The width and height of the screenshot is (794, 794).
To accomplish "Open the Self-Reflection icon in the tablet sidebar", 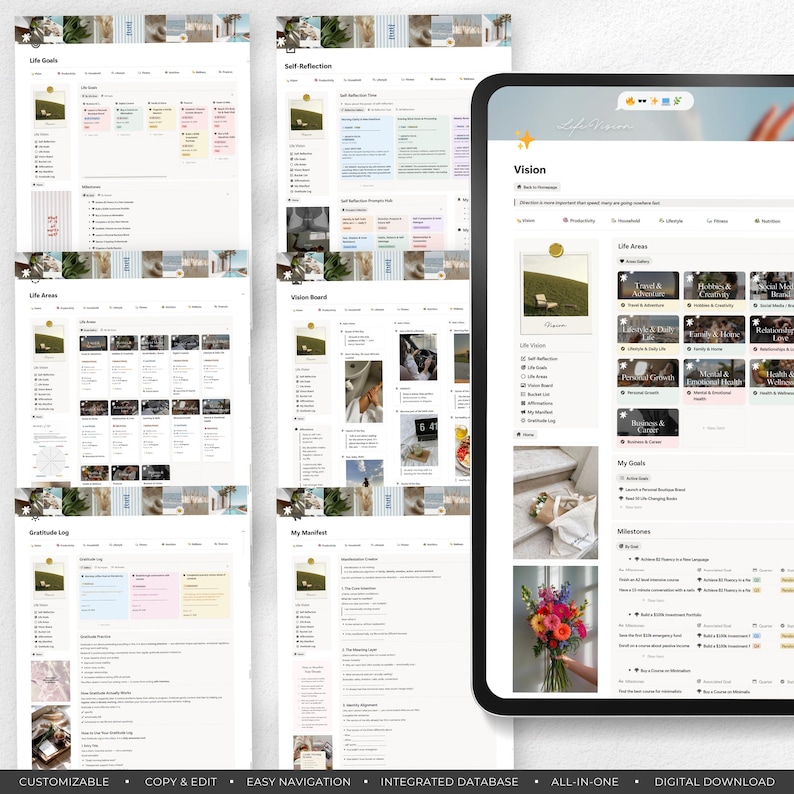I will click(x=523, y=359).
